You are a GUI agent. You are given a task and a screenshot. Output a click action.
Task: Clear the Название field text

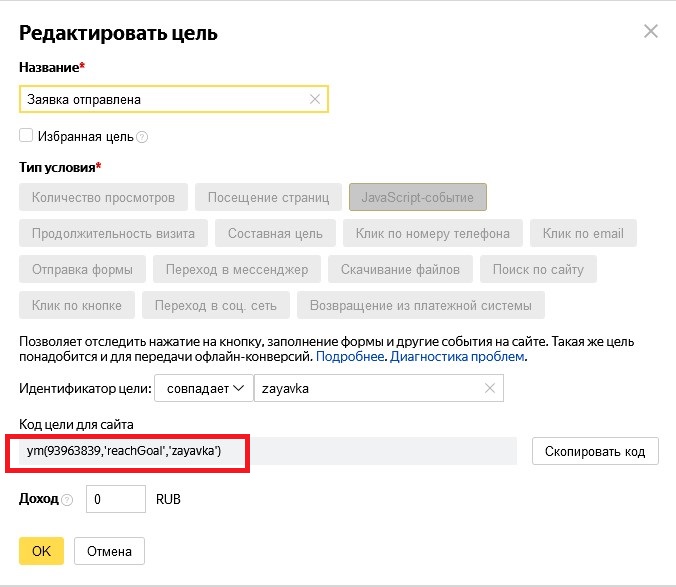(315, 99)
